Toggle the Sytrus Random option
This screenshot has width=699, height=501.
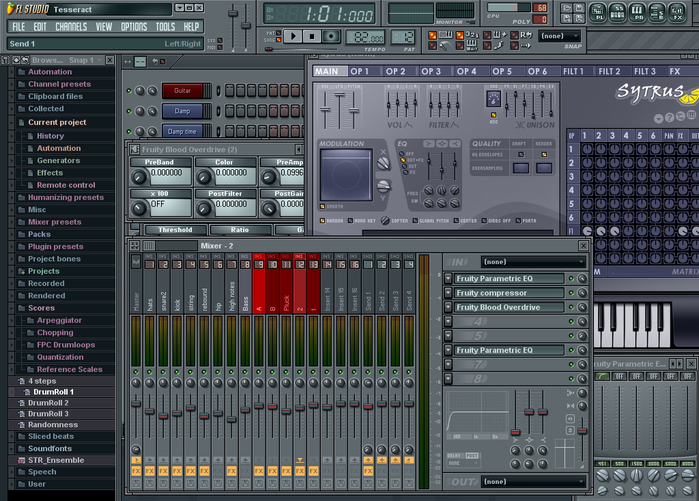tap(322, 221)
